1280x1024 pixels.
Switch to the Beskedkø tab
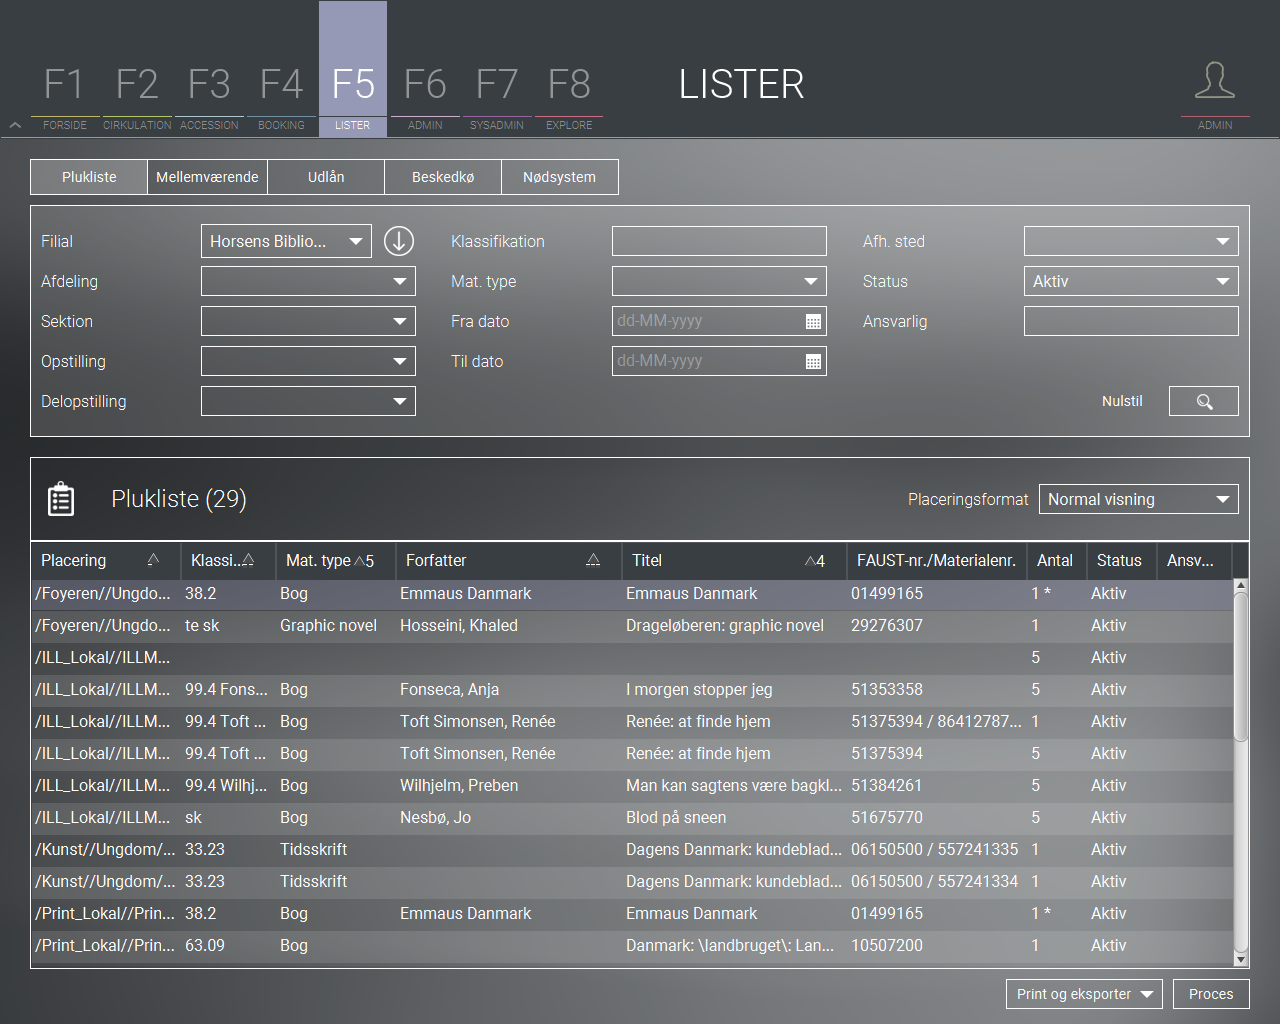point(443,177)
